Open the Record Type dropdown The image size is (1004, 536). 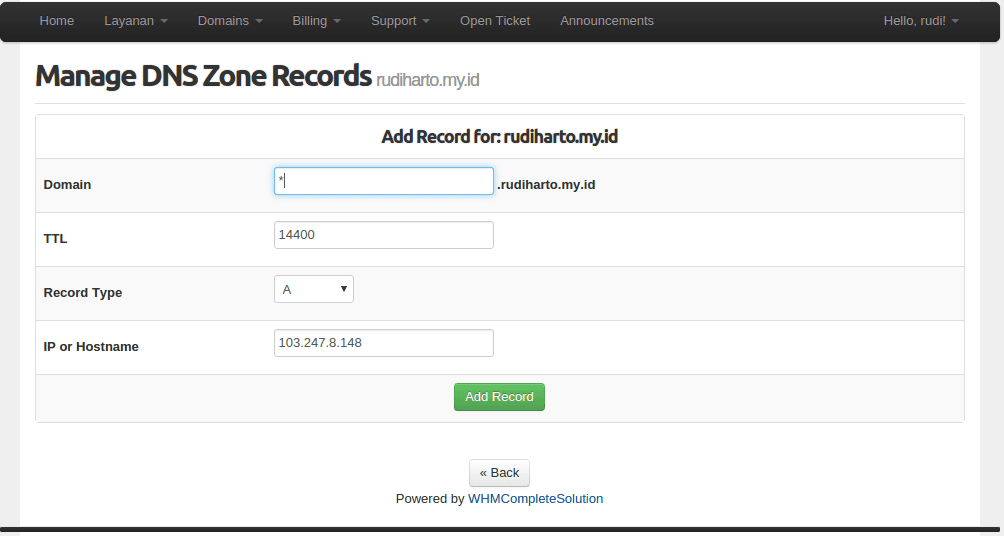pyautogui.click(x=314, y=289)
